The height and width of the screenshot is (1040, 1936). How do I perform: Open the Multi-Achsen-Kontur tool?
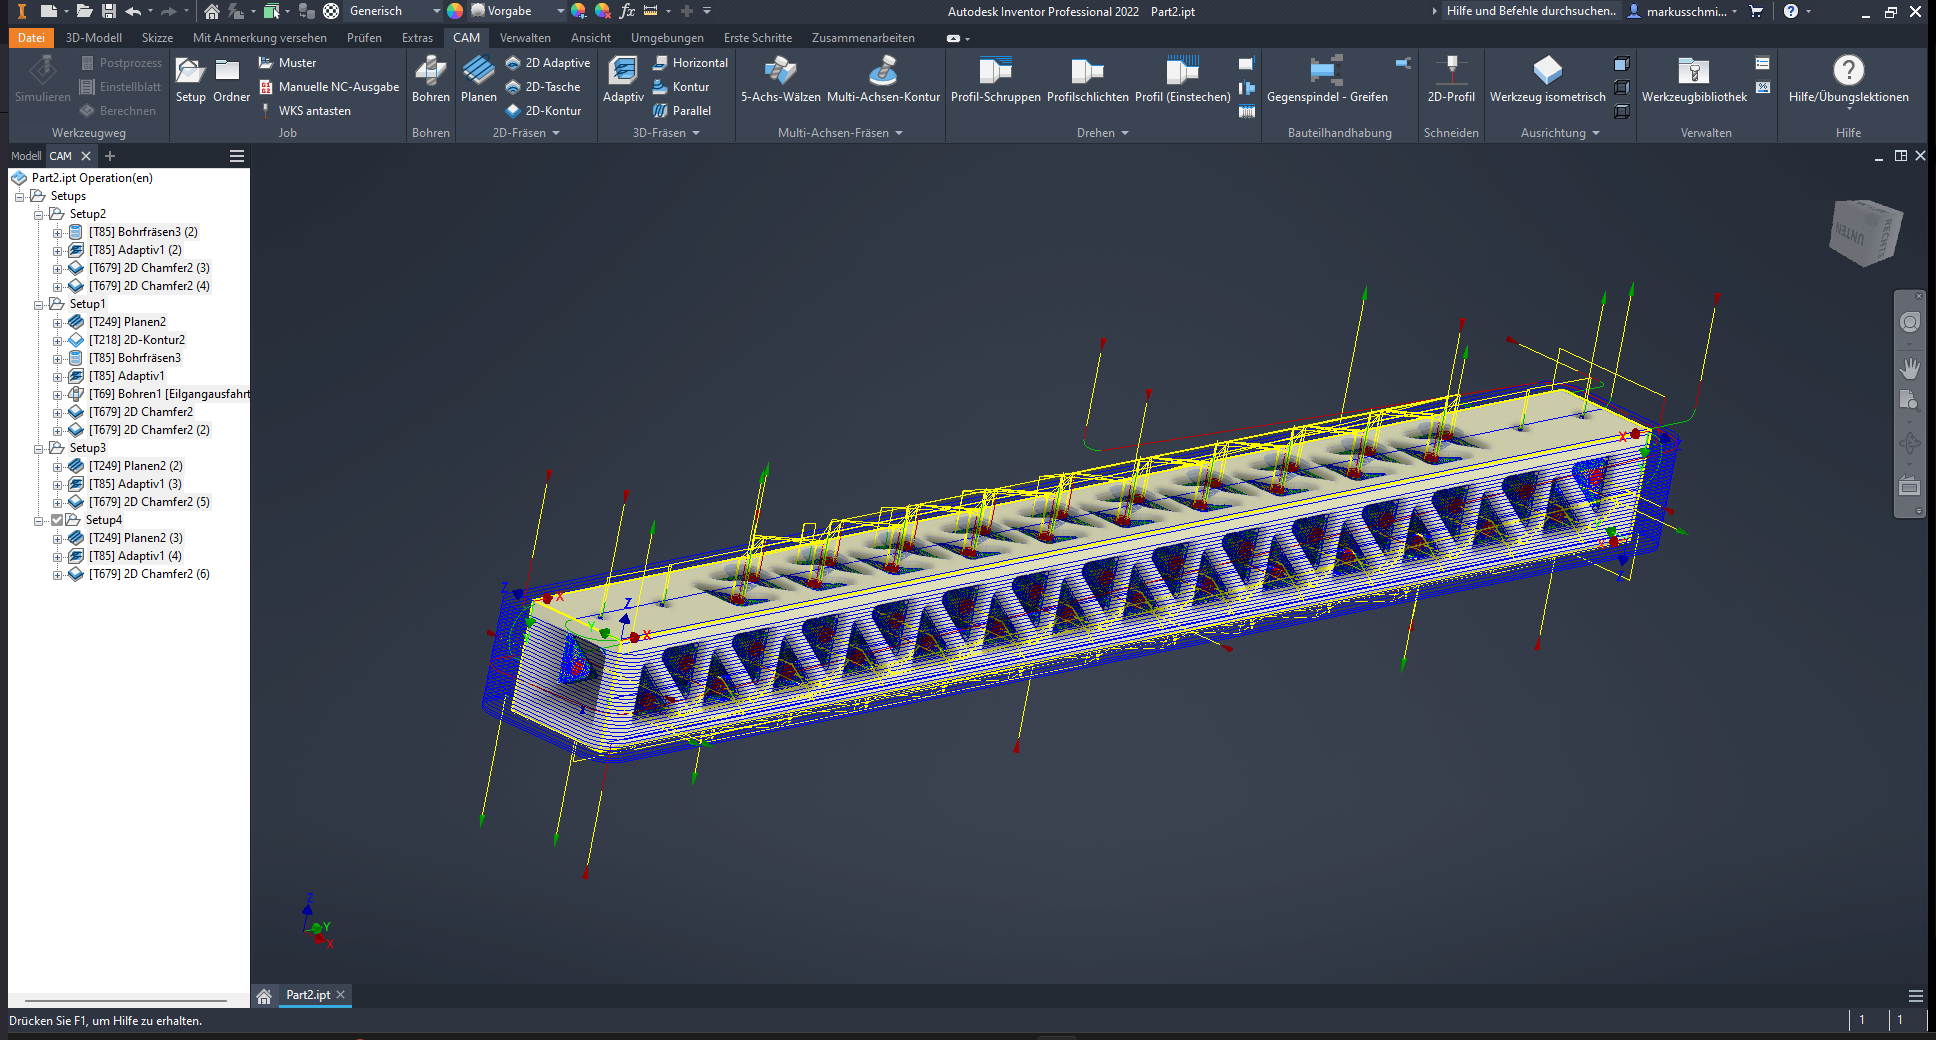tap(883, 80)
